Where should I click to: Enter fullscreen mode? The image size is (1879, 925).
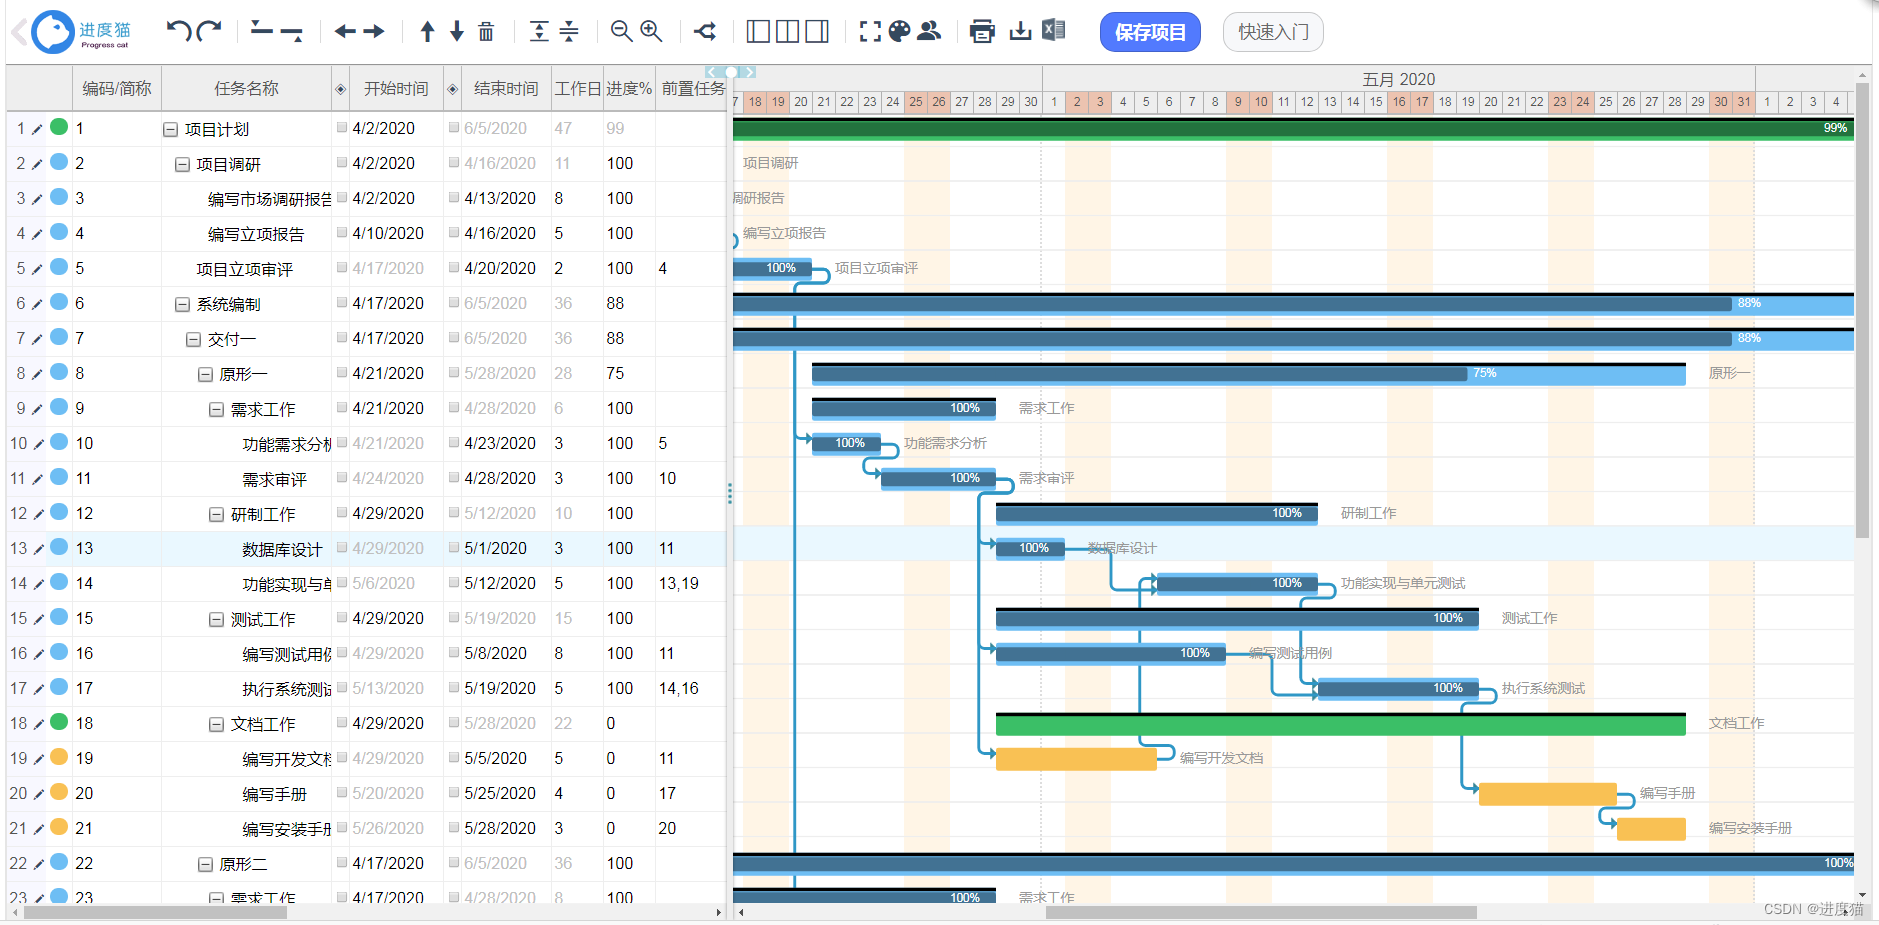870,32
